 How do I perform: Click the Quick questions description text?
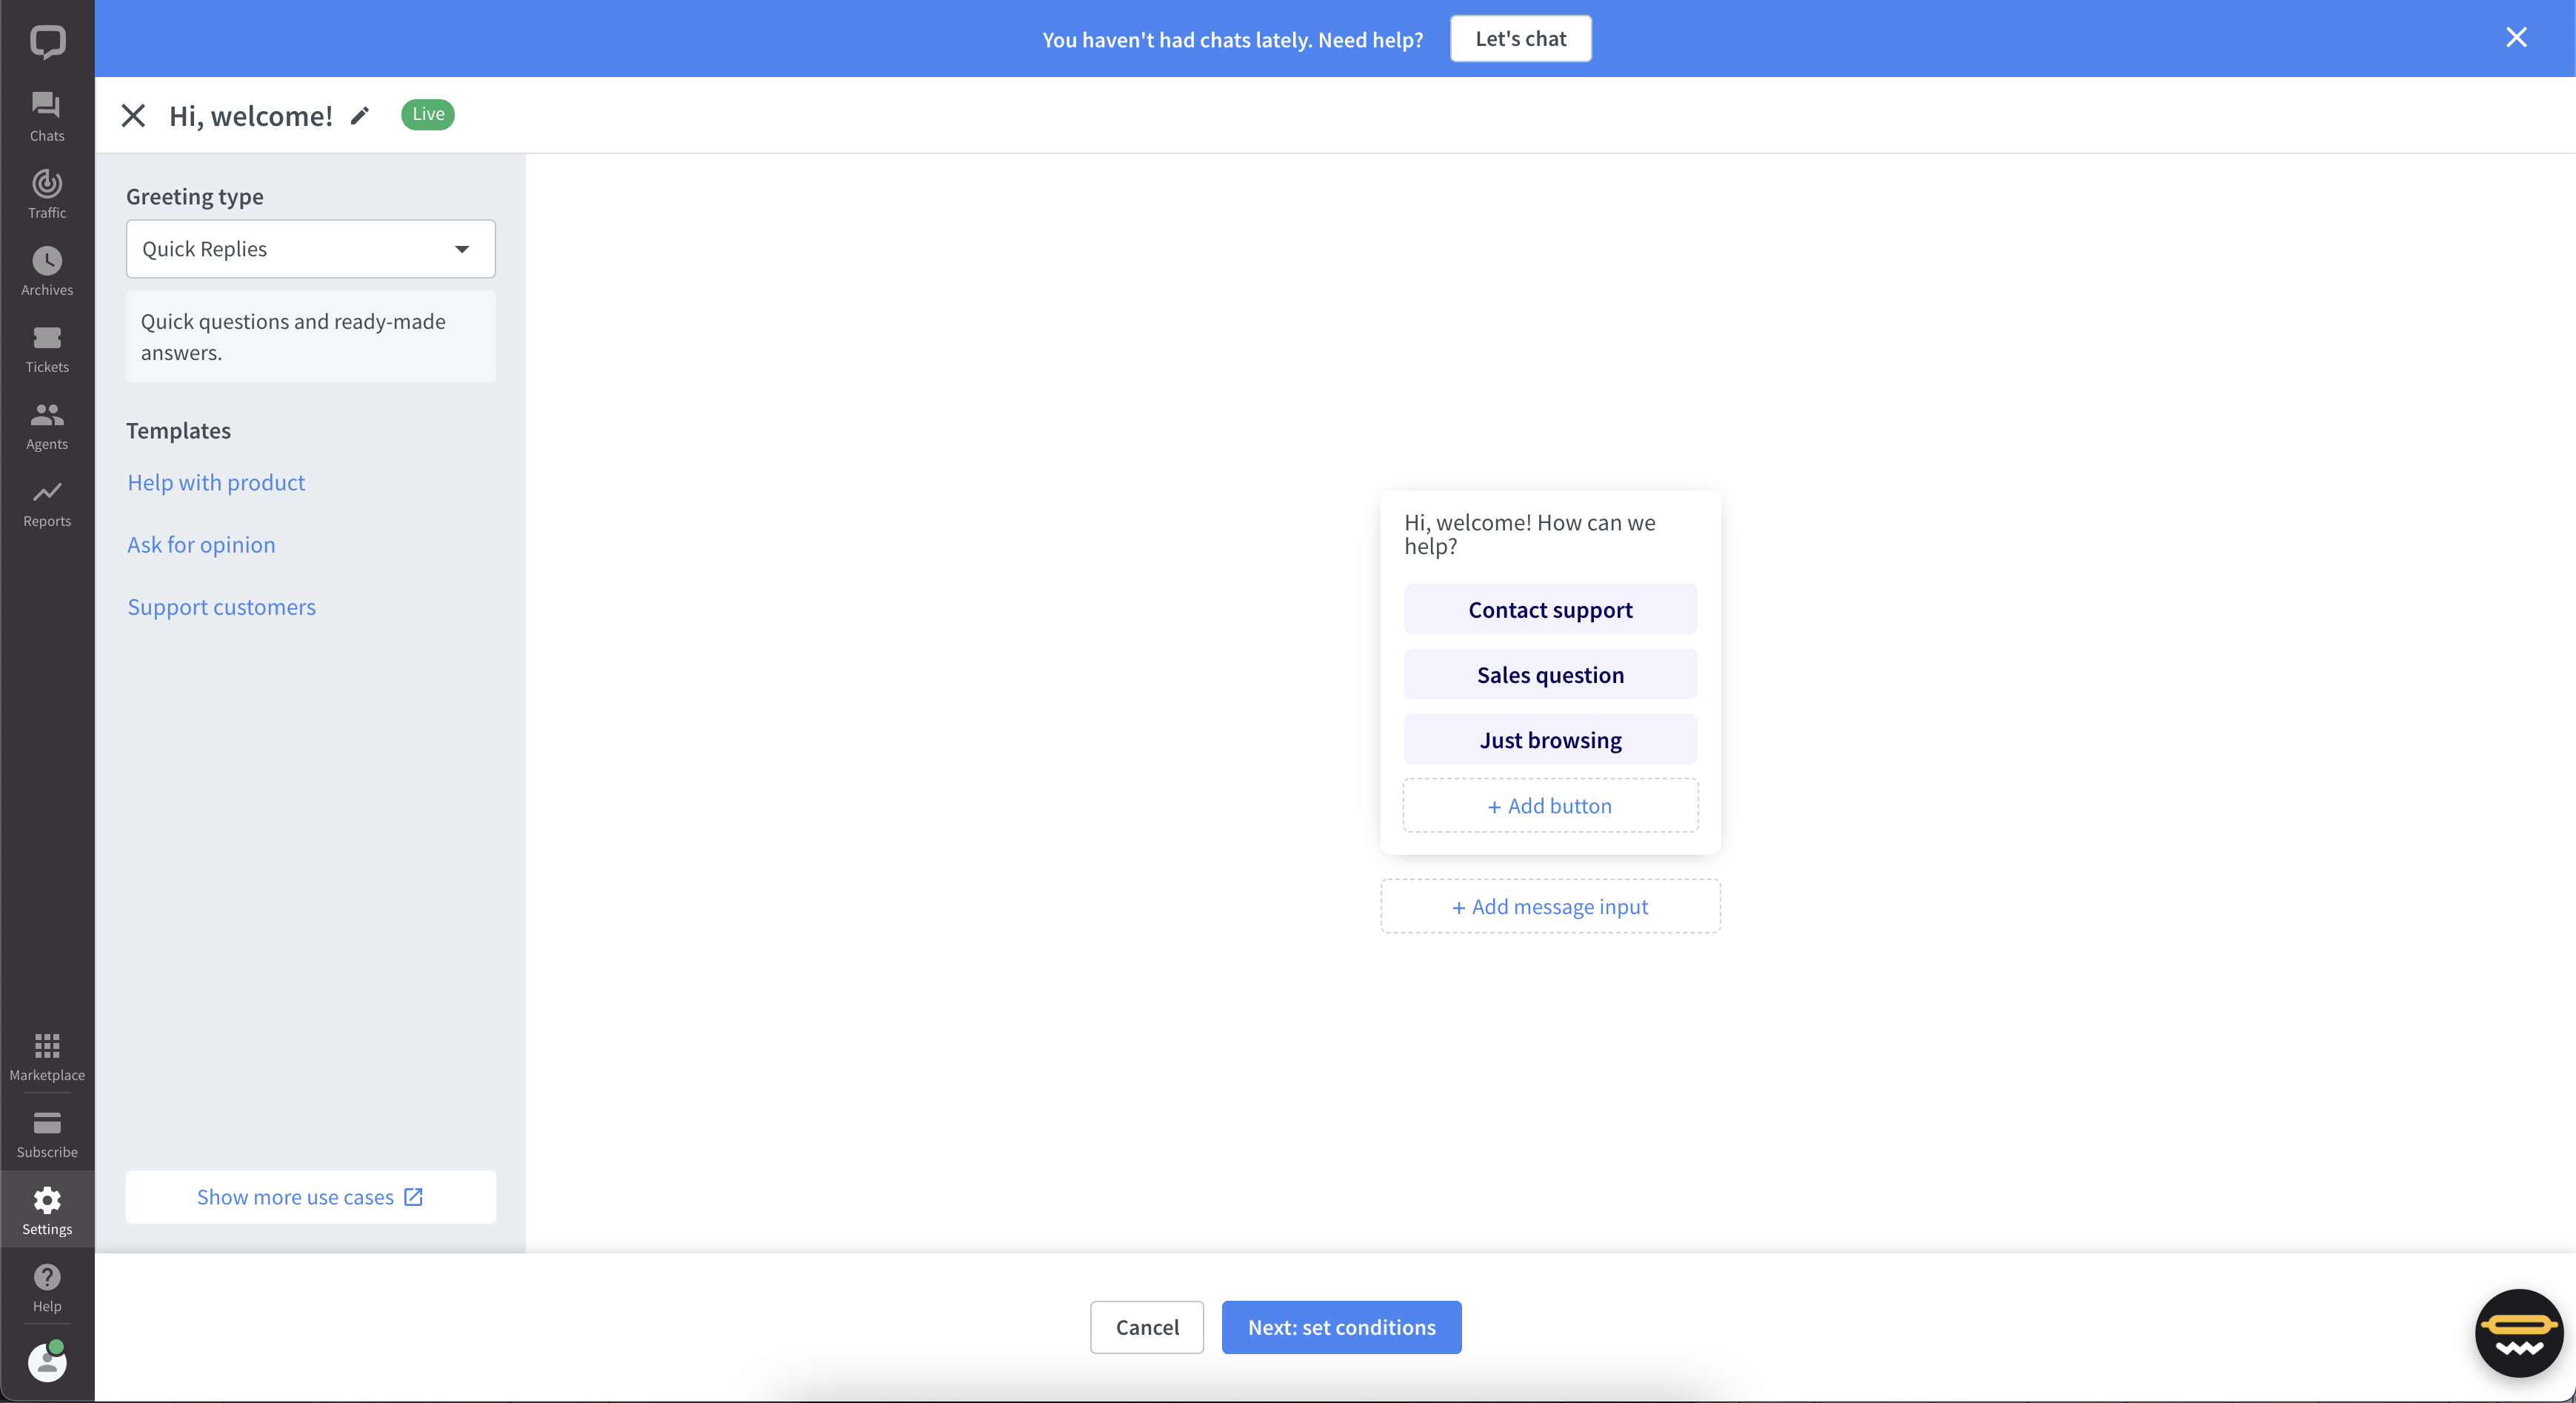coord(293,337)
